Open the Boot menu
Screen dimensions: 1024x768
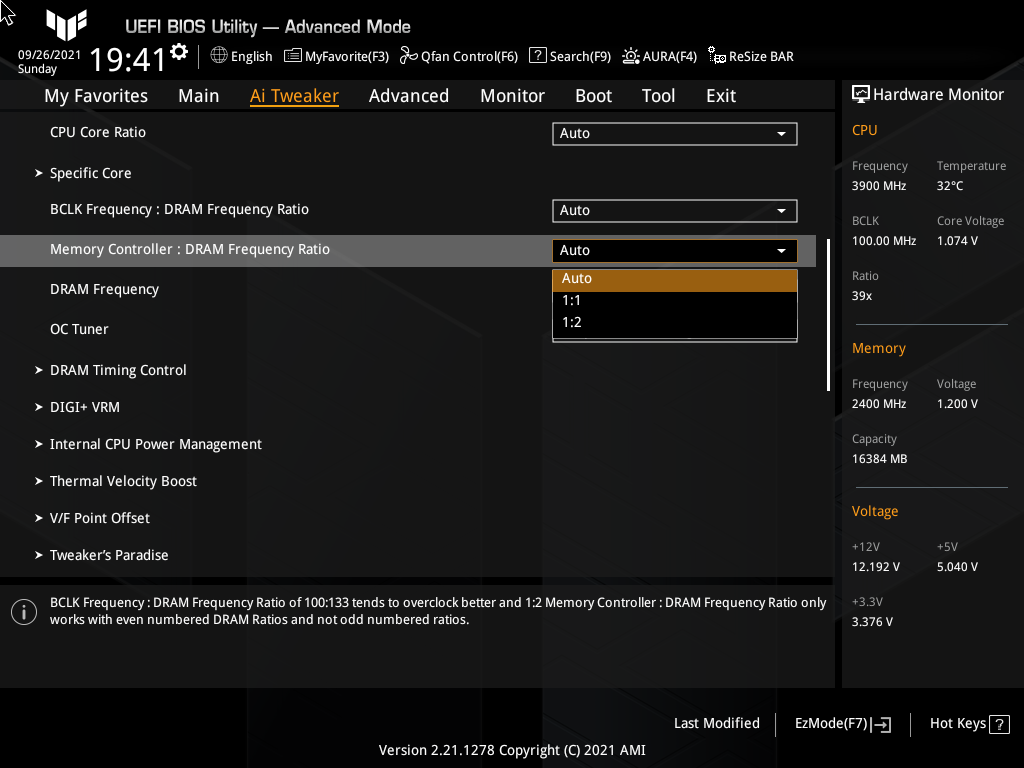coord(593,95)
